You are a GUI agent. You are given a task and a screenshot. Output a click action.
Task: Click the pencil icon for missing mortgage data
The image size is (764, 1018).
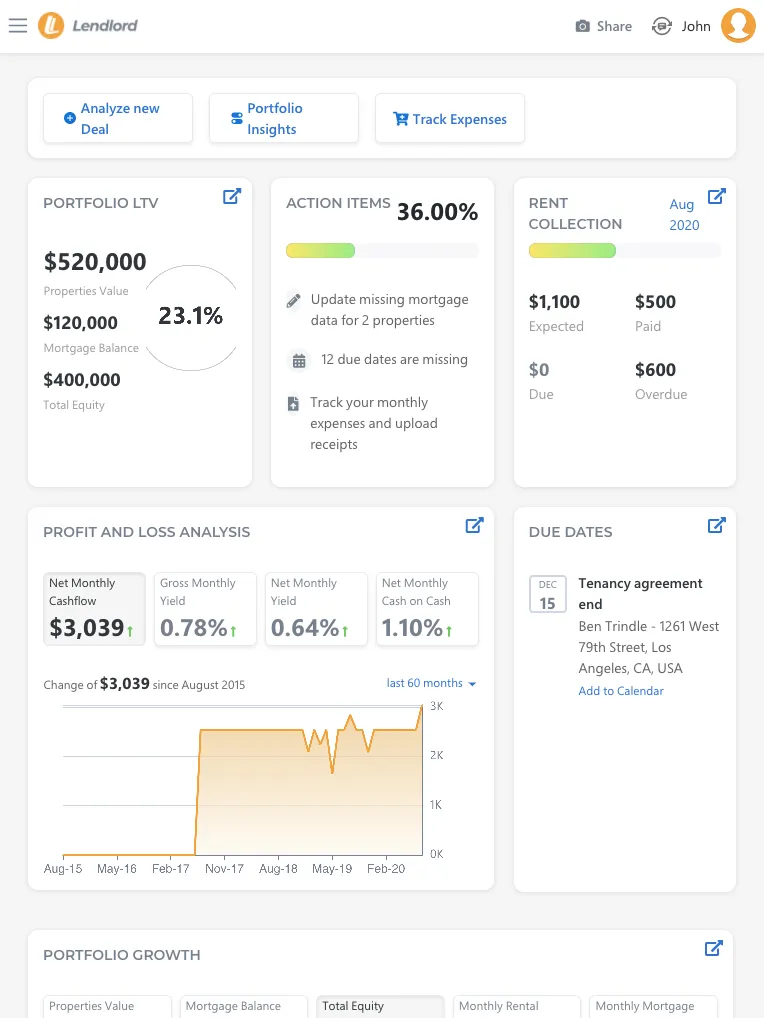tap(293, 301)
